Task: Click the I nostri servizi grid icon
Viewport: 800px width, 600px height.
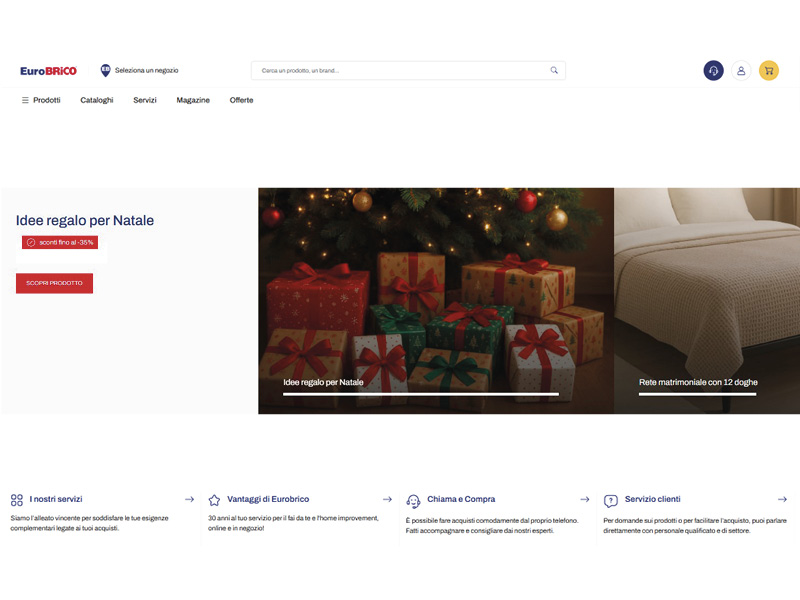Action: (x=17, y=500)
